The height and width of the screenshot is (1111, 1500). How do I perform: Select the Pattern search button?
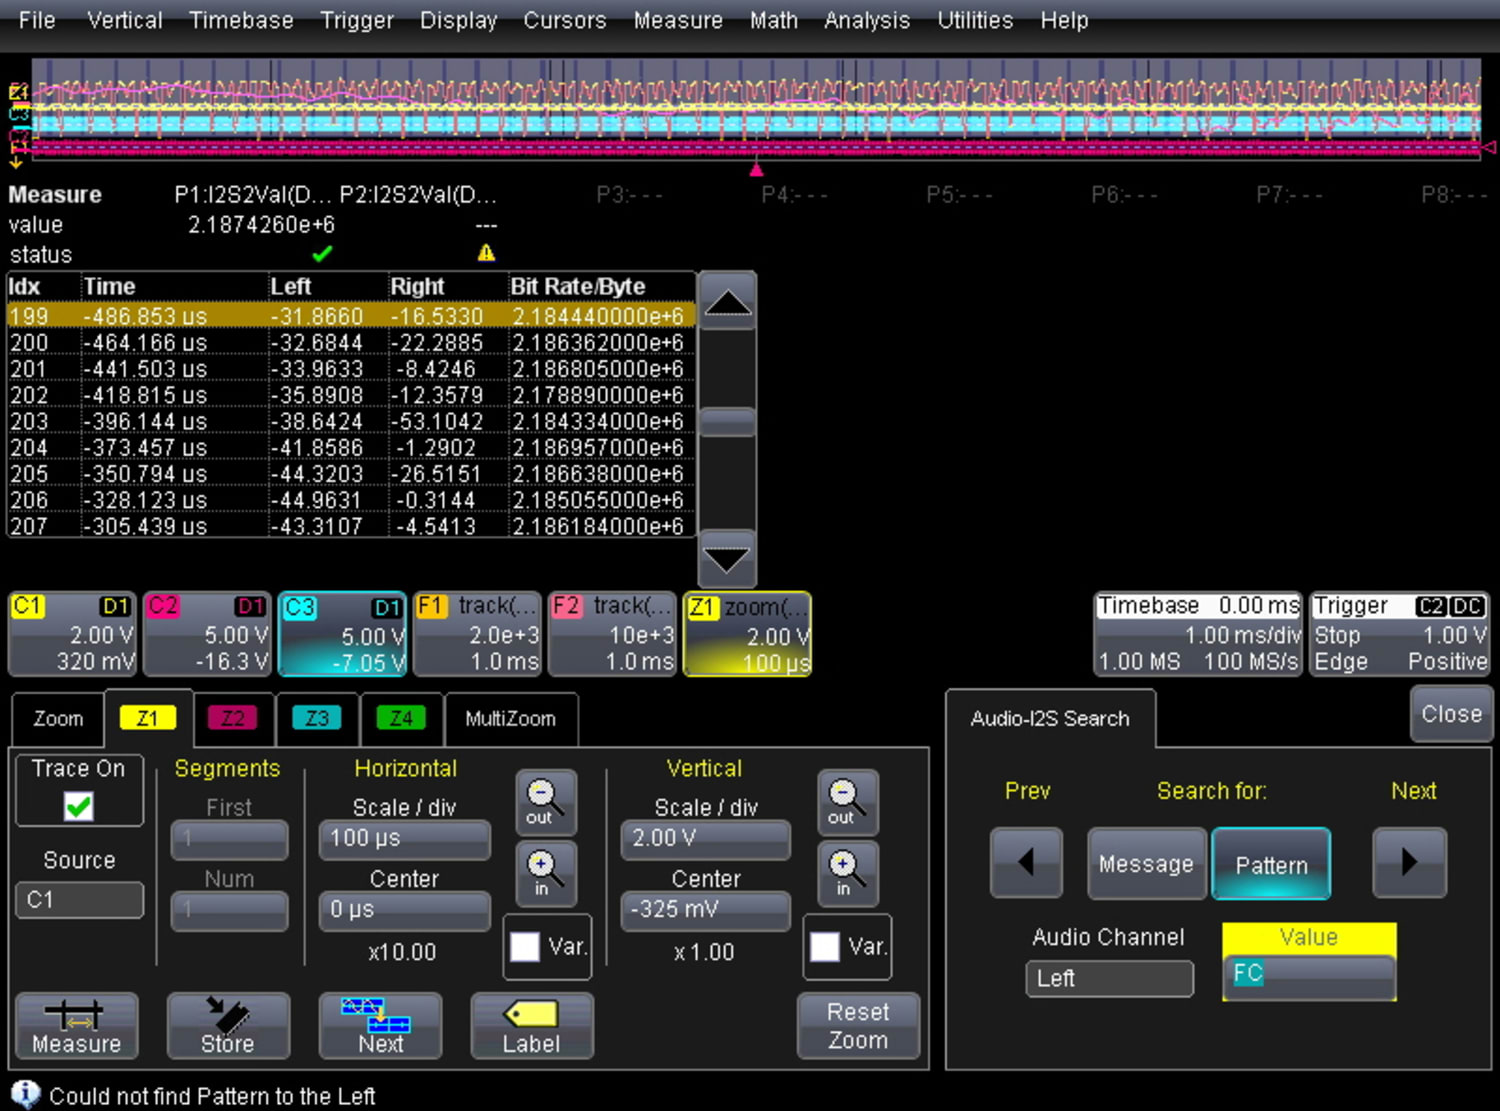coord(1271,863)
